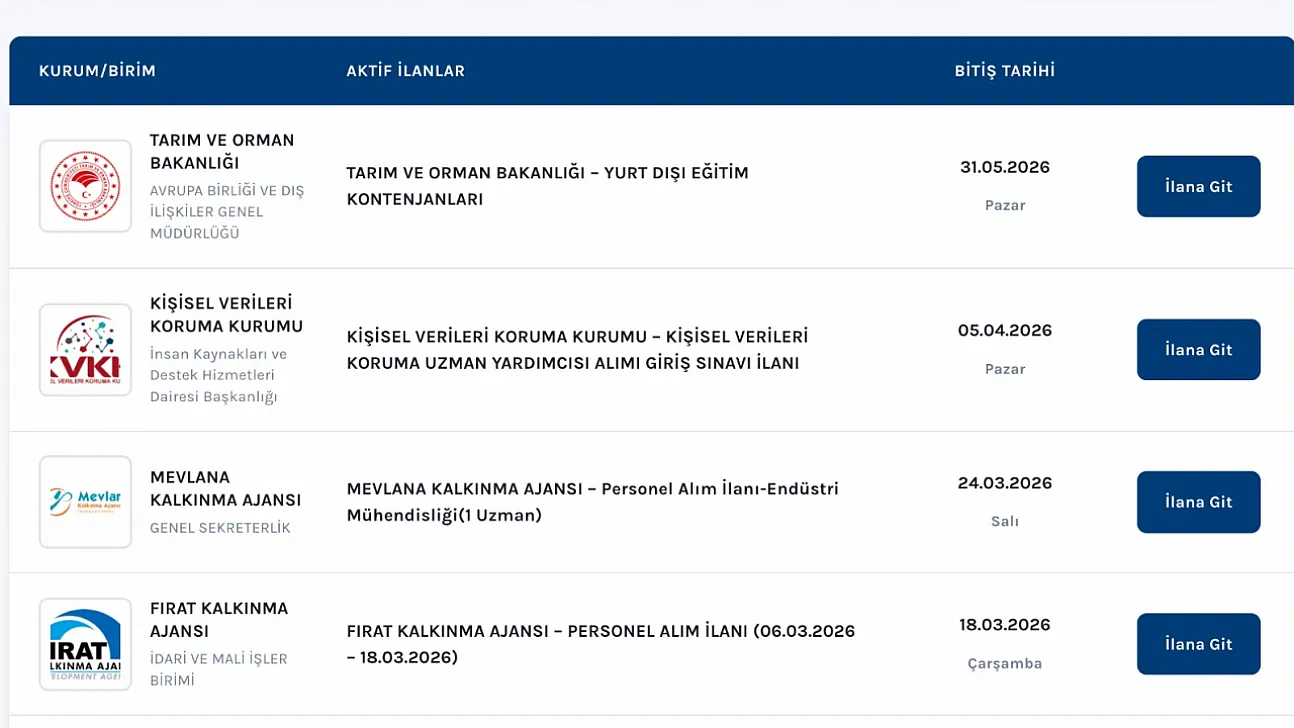Click İlana Git for Tarım ve Orman Bakanlığı
1294x728 pixels.
1198,186
